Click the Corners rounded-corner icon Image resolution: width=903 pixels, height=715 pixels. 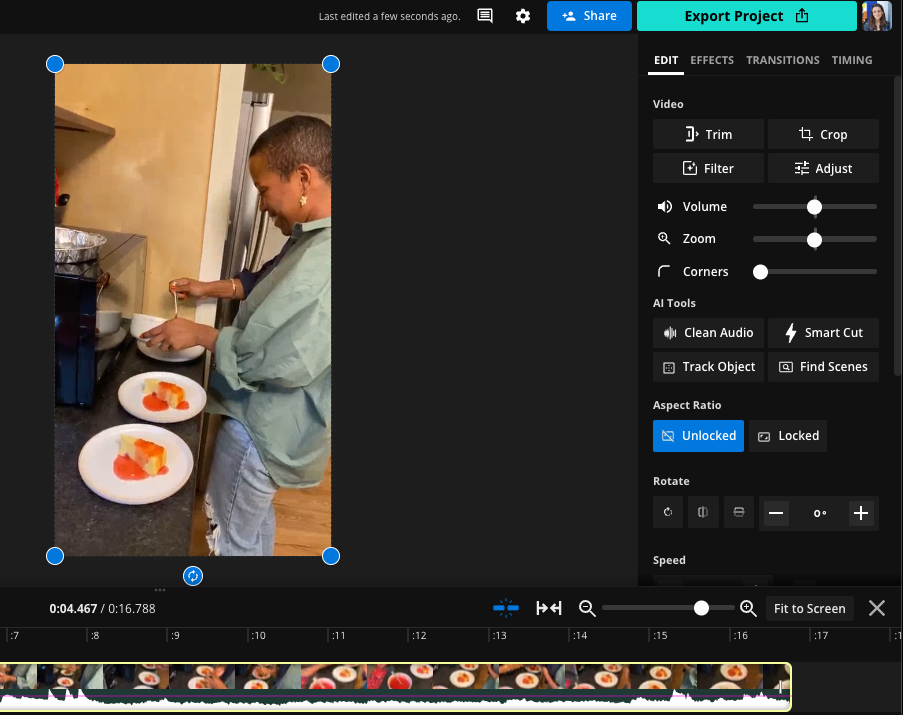664,271
